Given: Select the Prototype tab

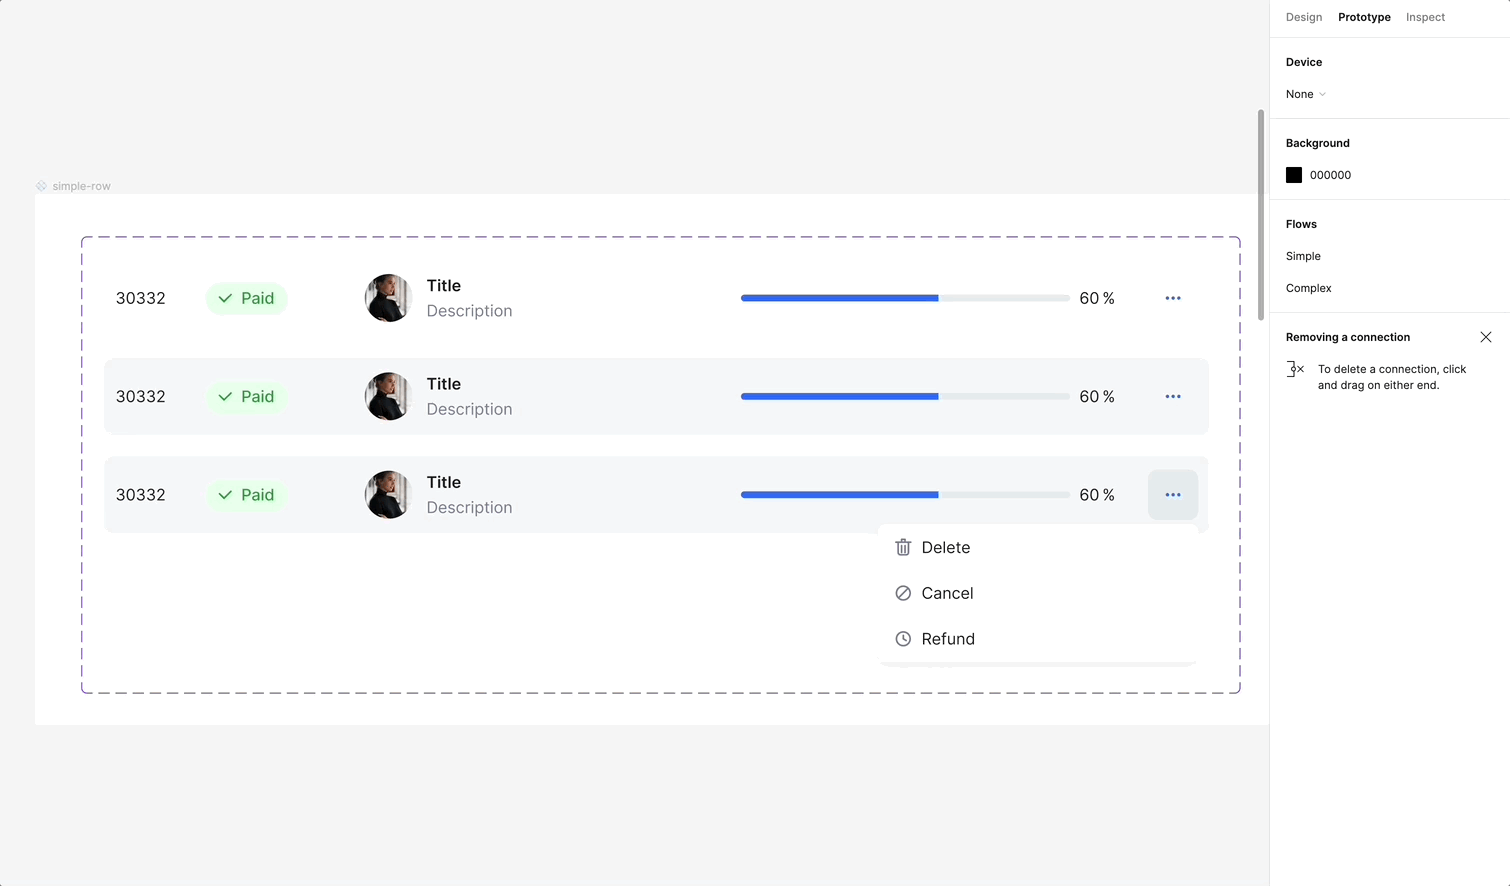Looking at the screenshot, I should point(1364,17).
